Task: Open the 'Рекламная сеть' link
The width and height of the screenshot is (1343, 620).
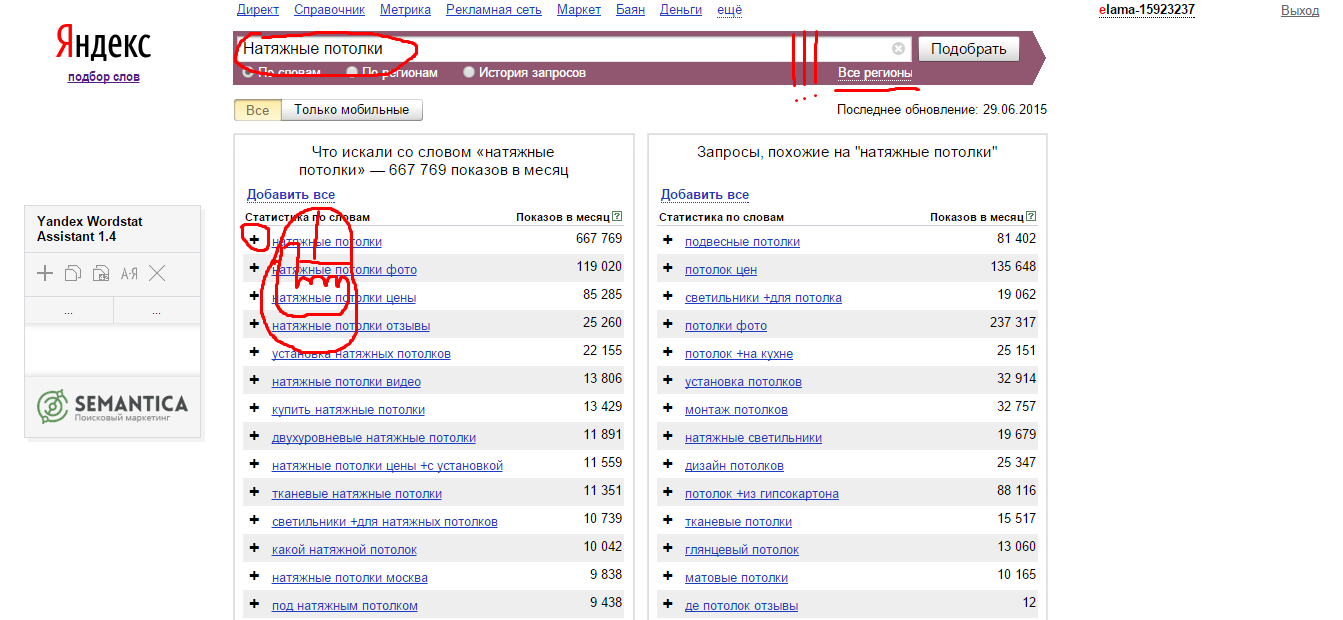Action: coord(494,10)
